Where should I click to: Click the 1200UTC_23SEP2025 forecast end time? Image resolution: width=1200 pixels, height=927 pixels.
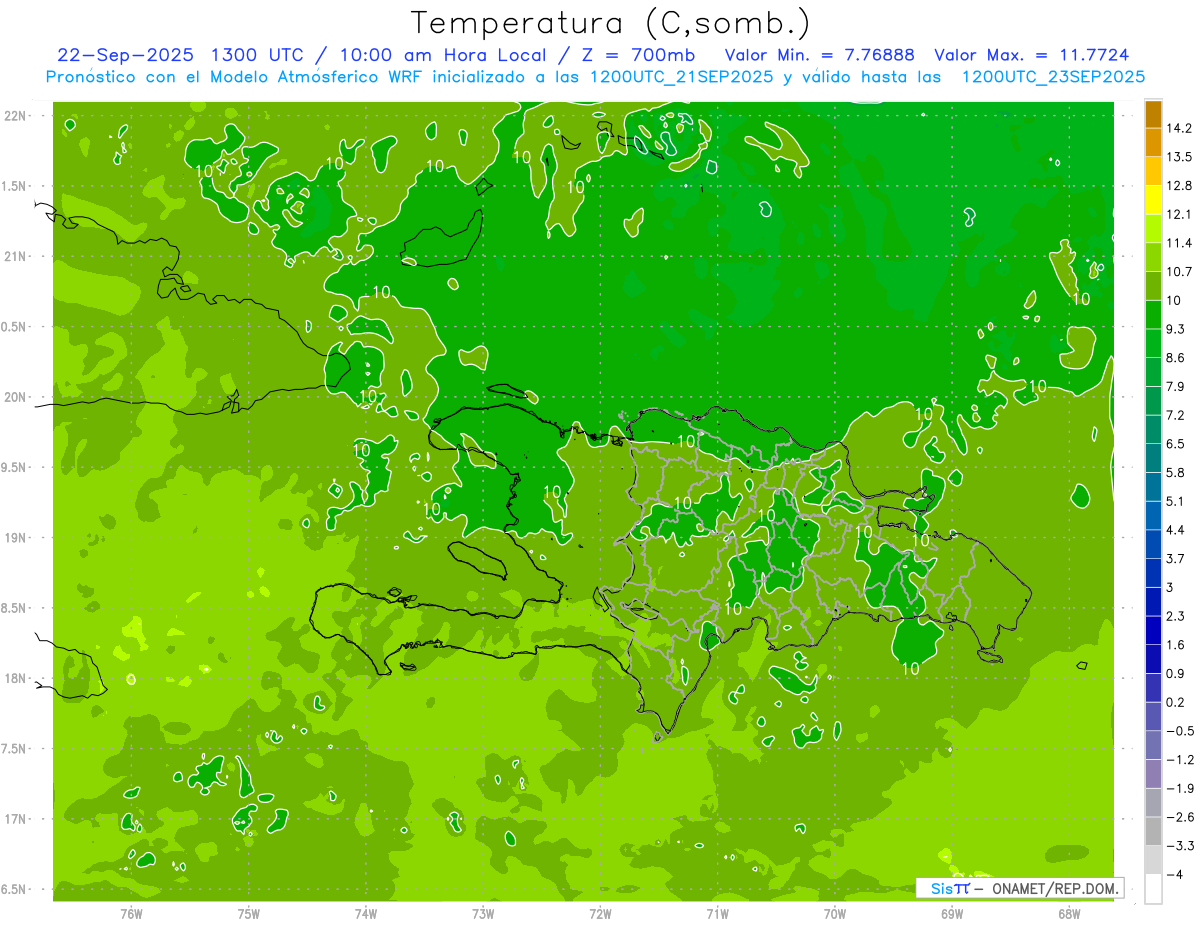point(1053,77)
